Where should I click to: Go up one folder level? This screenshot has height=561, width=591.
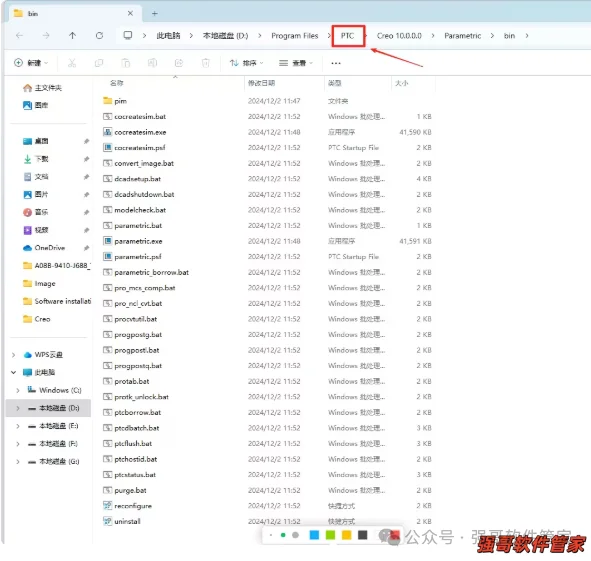click(x=72, y=35)
